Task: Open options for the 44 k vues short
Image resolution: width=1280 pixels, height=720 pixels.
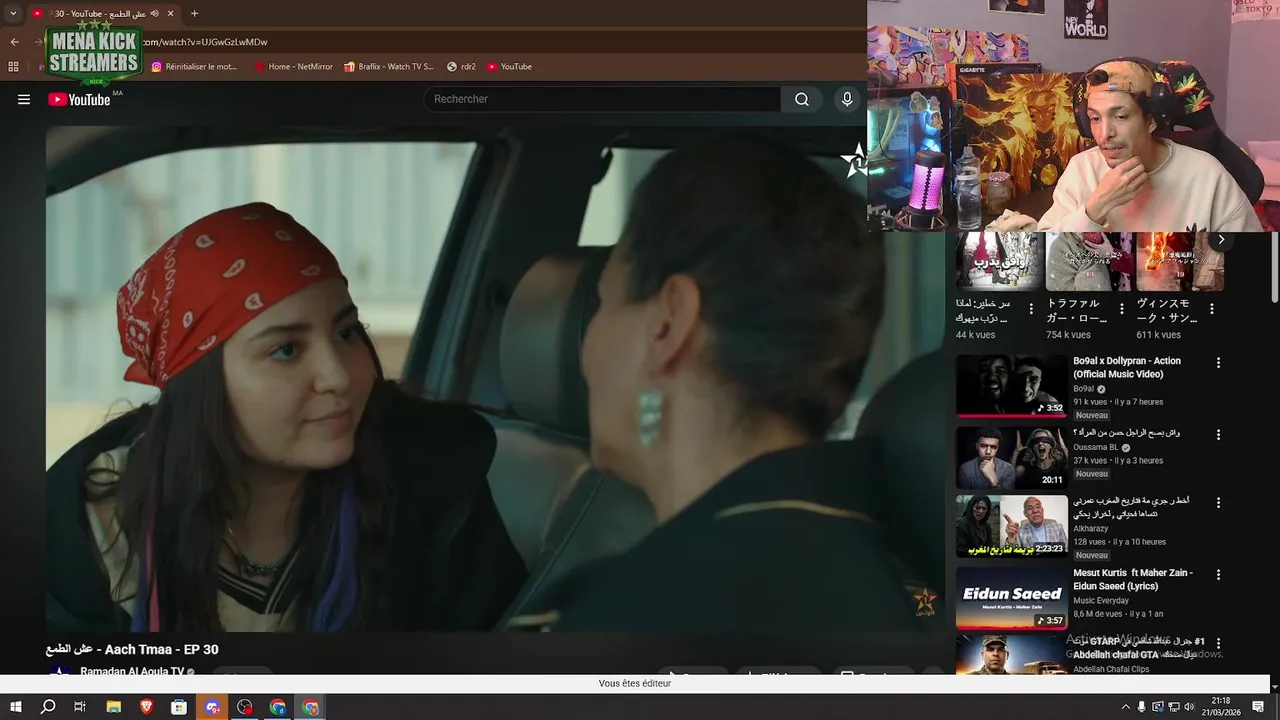Action: (1031, 309)
